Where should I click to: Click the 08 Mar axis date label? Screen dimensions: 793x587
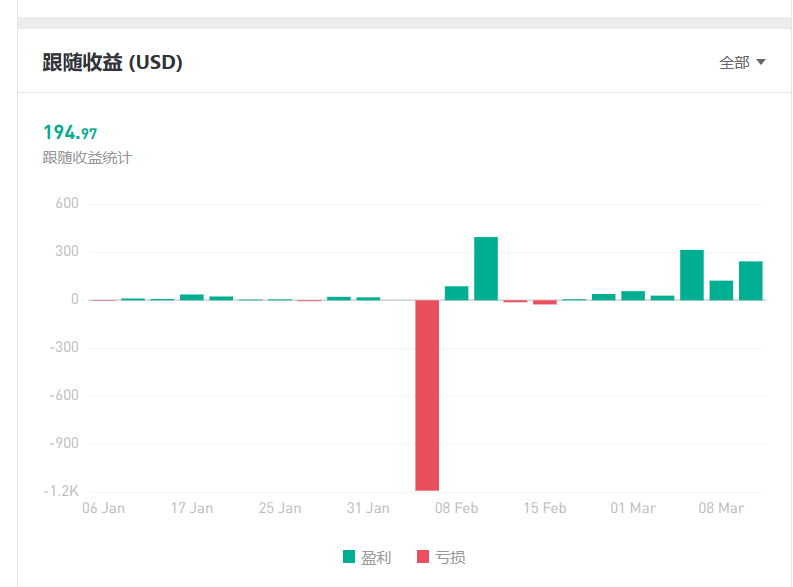pos(721,508)
